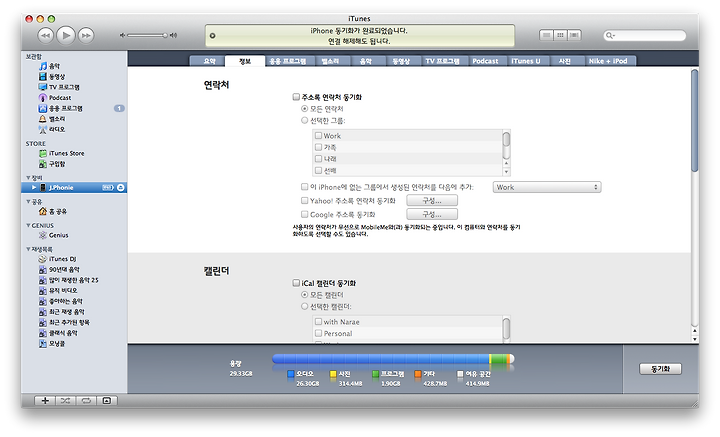This screenshot has height=437, width=720.
Task: Add a new playlist with plus button
Action: [x=45, y=401]
